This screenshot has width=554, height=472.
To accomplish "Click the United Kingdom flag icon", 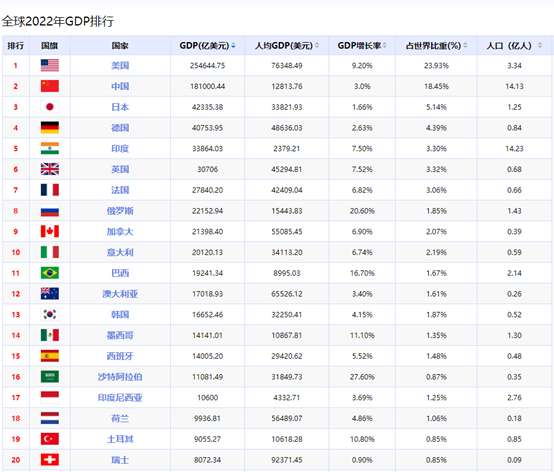I will pos(50,169).
